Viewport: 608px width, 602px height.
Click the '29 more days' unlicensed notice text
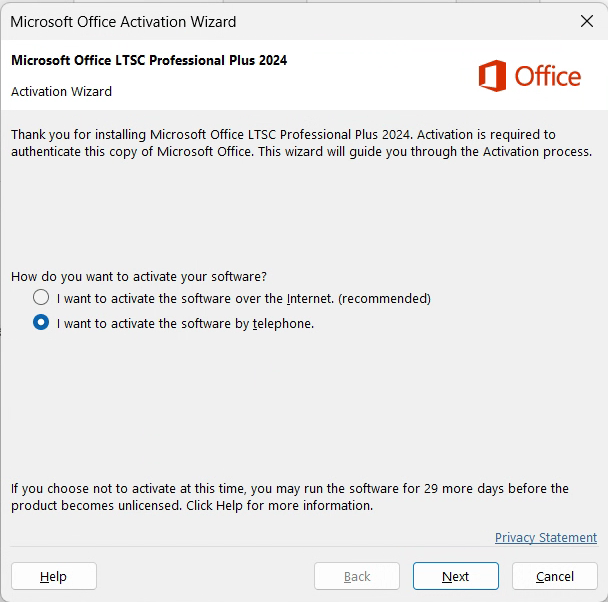click(289, 497)
